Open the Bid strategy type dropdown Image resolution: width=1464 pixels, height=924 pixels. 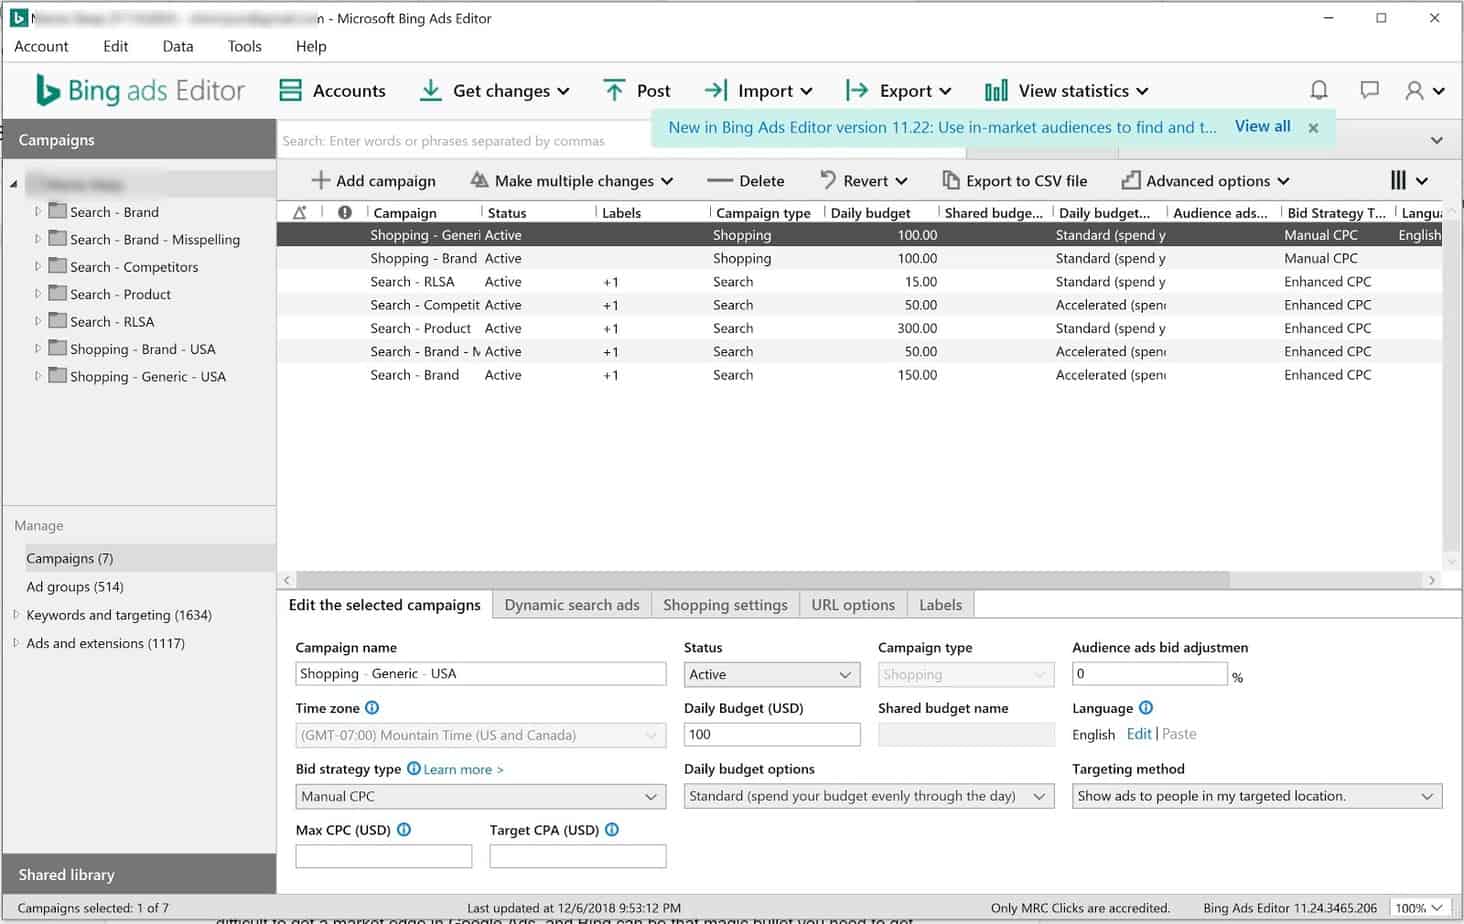(481, 797)
